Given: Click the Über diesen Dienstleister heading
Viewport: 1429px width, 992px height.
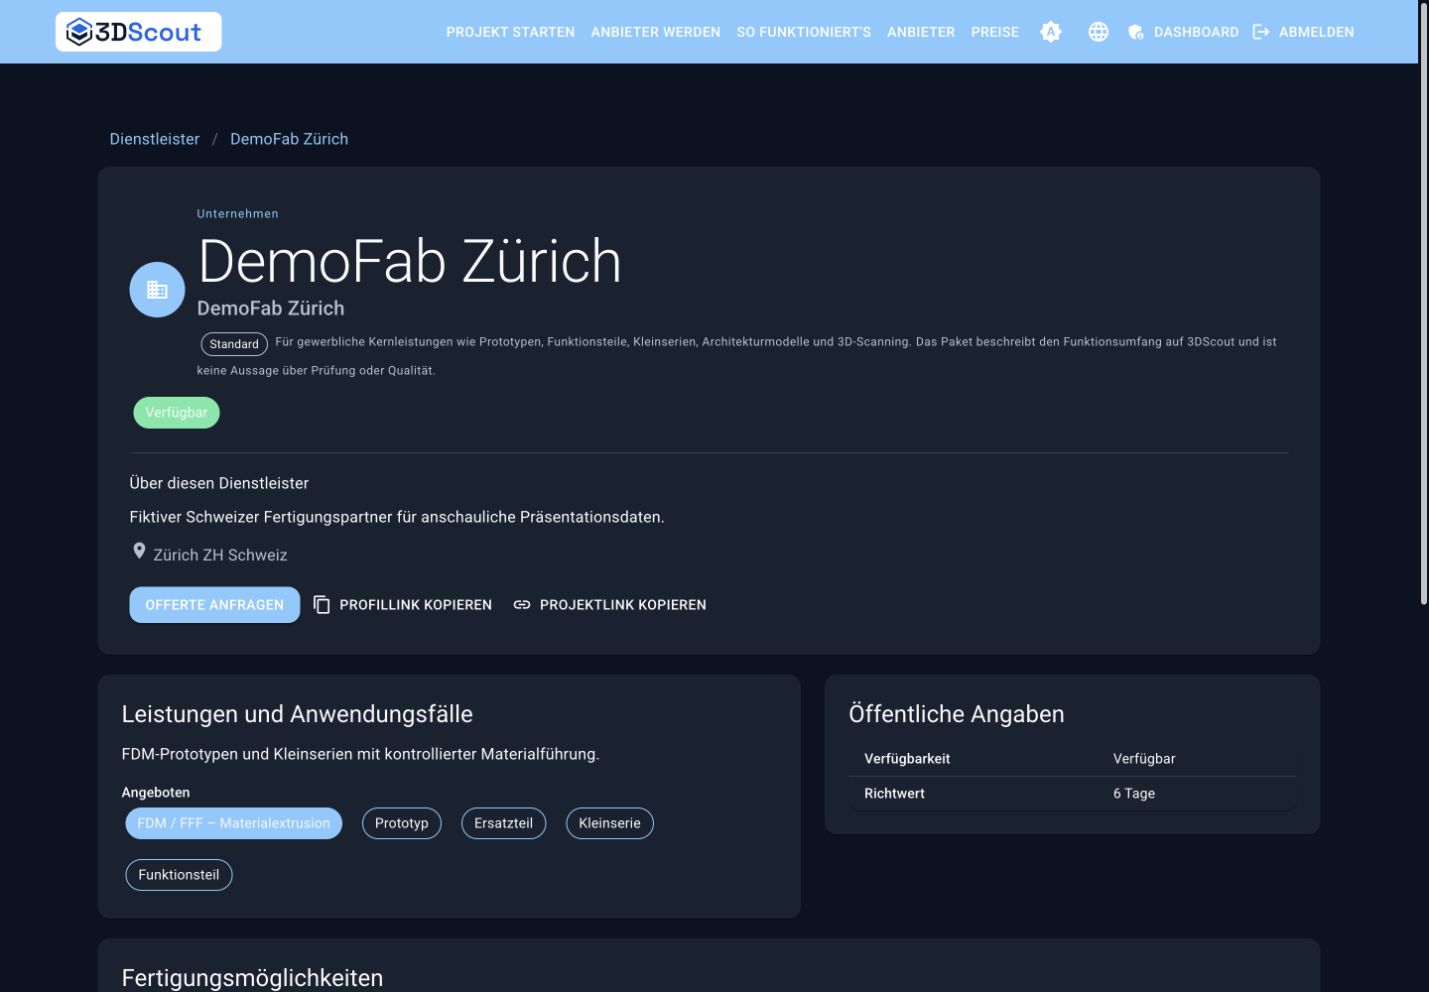Looking at the screenshot, I should (219, 483).
